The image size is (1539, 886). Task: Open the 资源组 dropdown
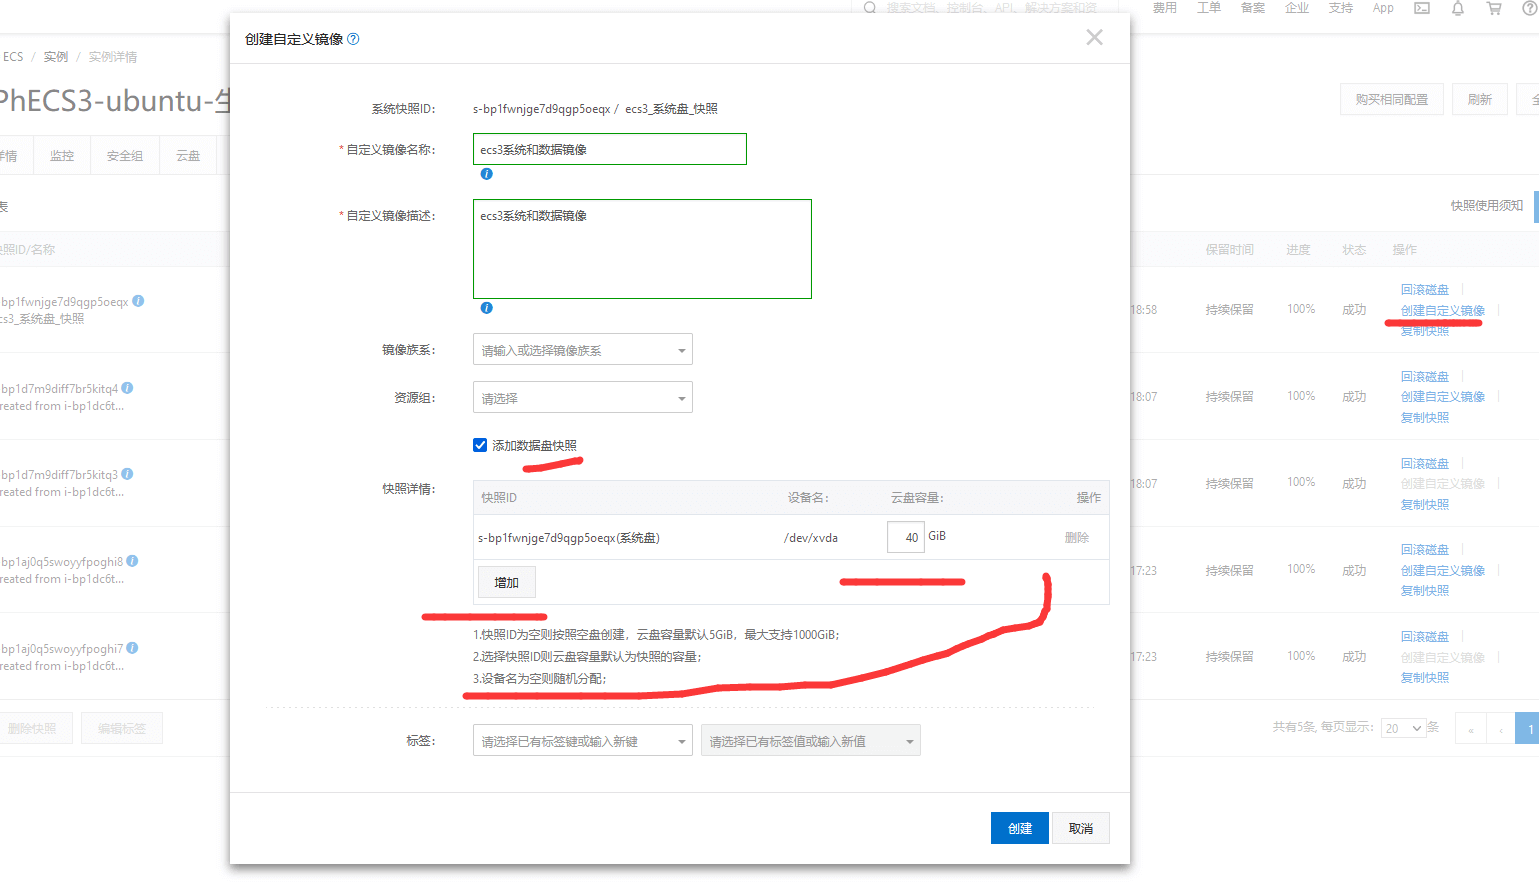(x=582, y=398)
